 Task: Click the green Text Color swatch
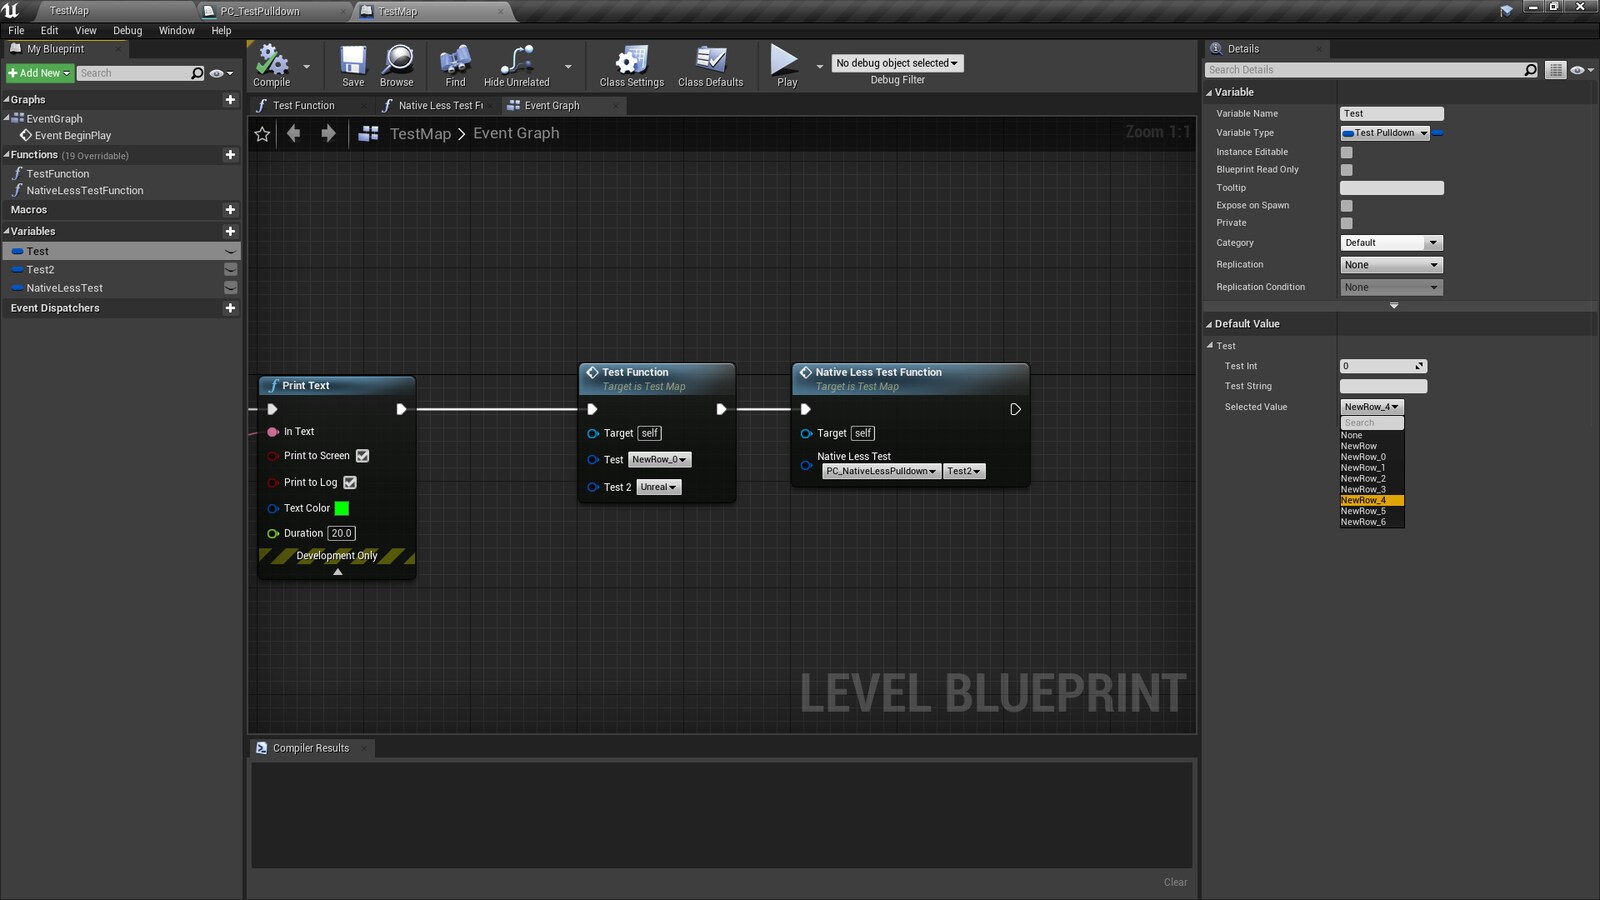tap(342, 508)
